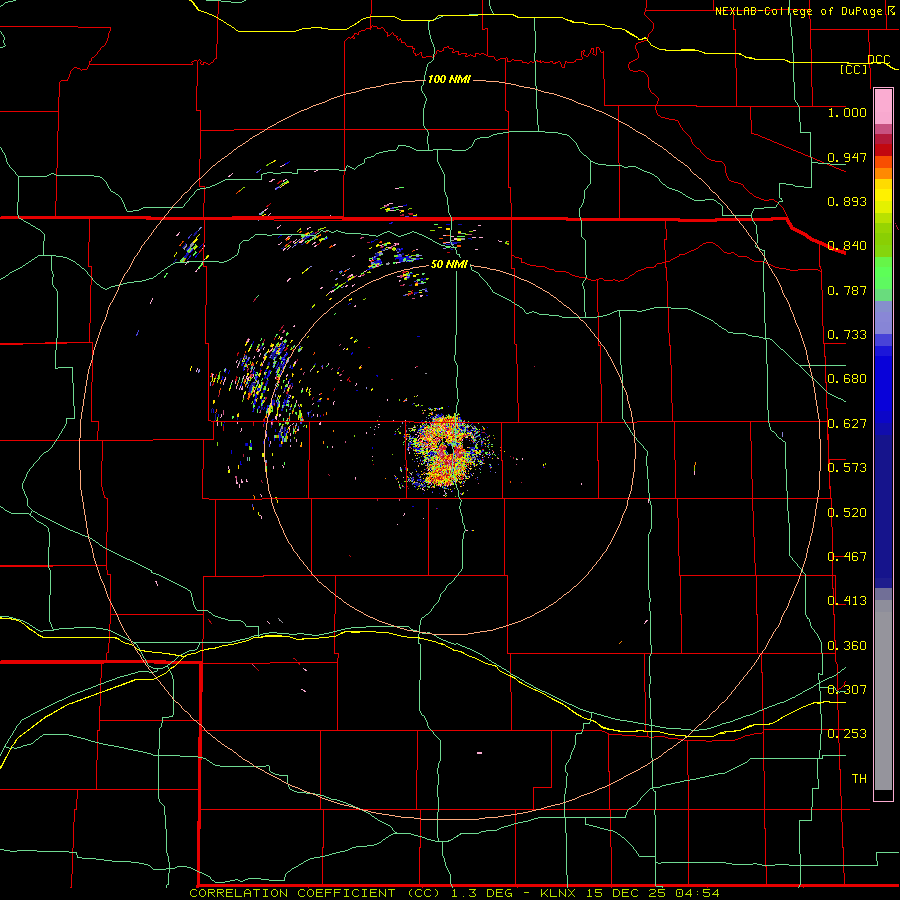Click the 0.467 legend value

tap(847, 557)
